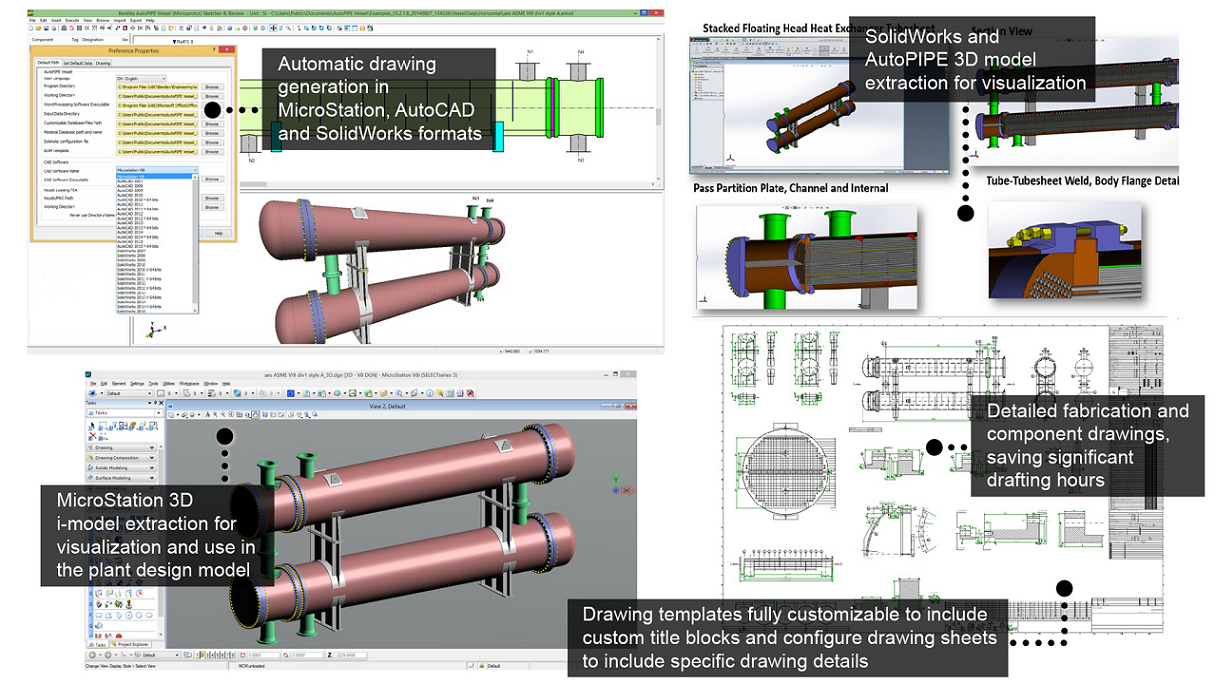Open active level Default dropdown in MicroStation toolbar

[129, 393]
